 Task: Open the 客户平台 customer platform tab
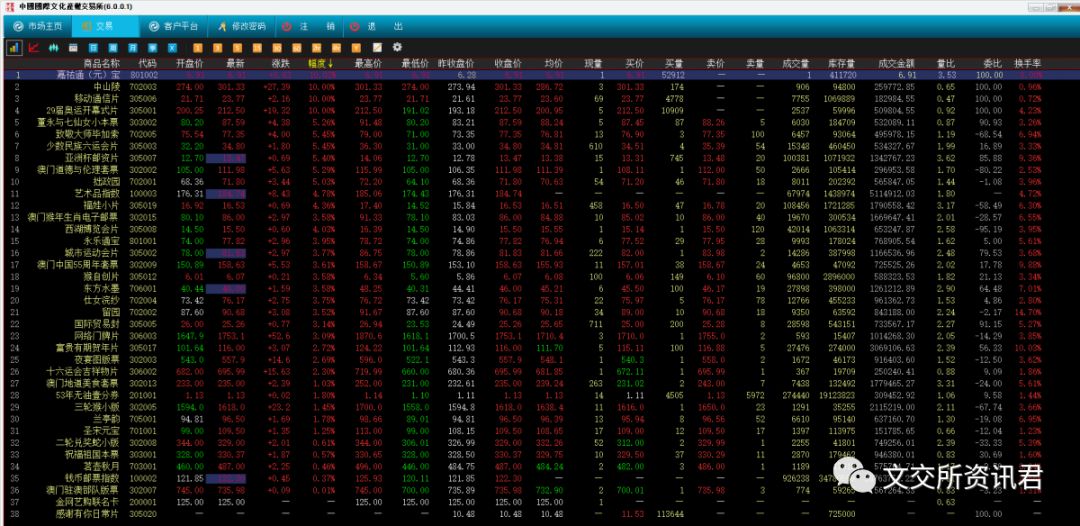click(173, 26)
